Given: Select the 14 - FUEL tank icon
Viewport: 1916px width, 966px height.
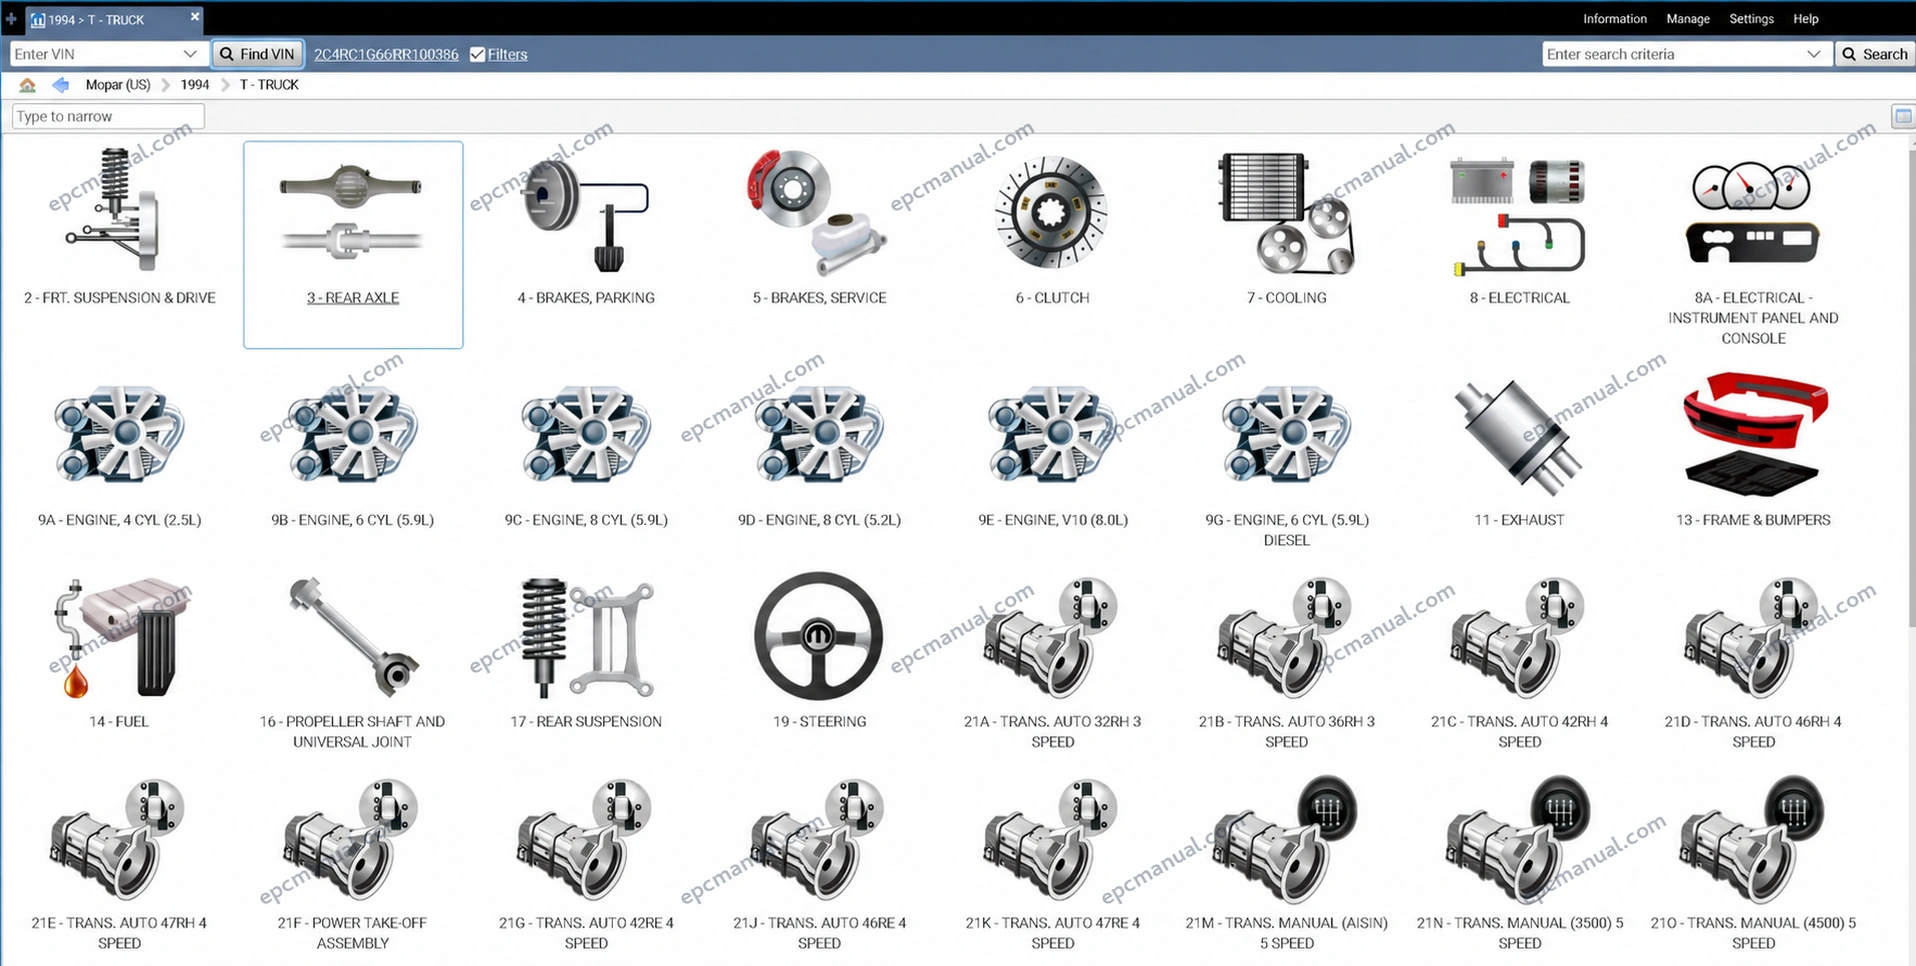Looking at the screenshot, I should pos(119,637).
